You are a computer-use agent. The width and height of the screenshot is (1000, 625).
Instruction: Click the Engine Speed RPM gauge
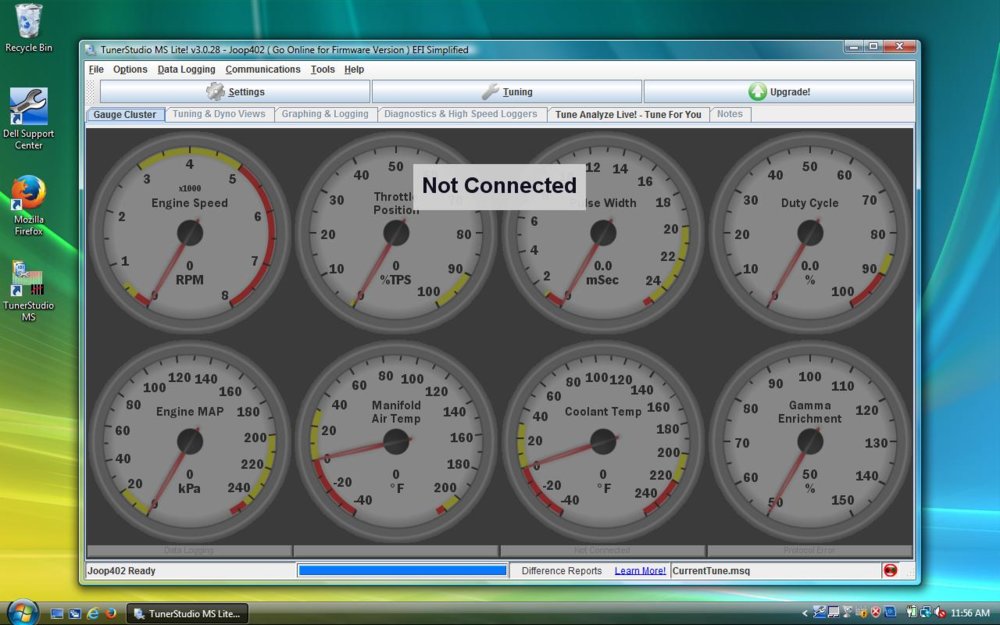[x=190, y=233]
